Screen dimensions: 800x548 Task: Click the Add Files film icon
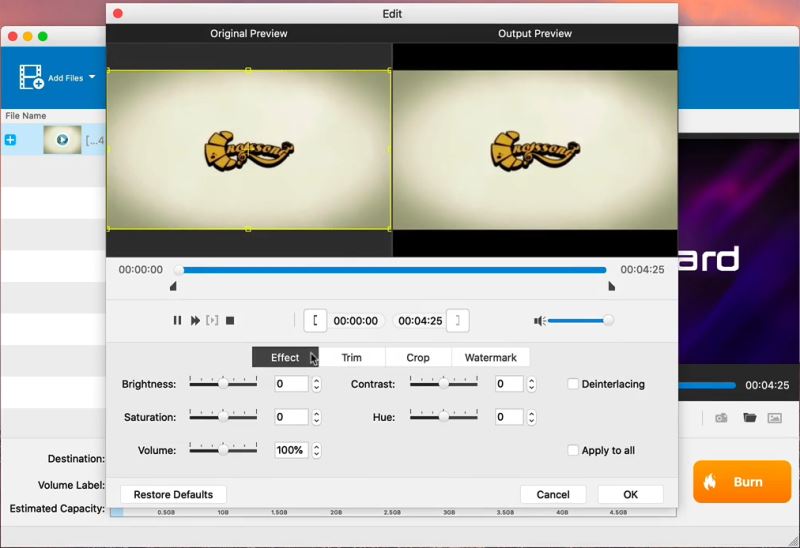click(31, 77)
